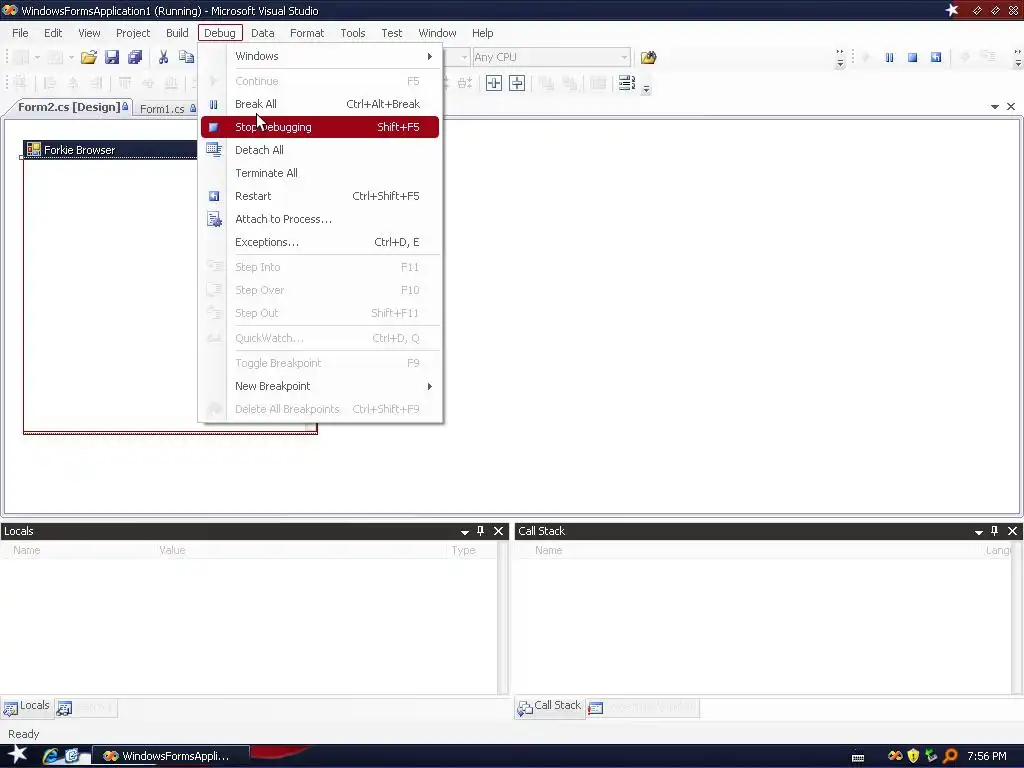Click the Copy icon in toolbar

click(x=186, y=57)
